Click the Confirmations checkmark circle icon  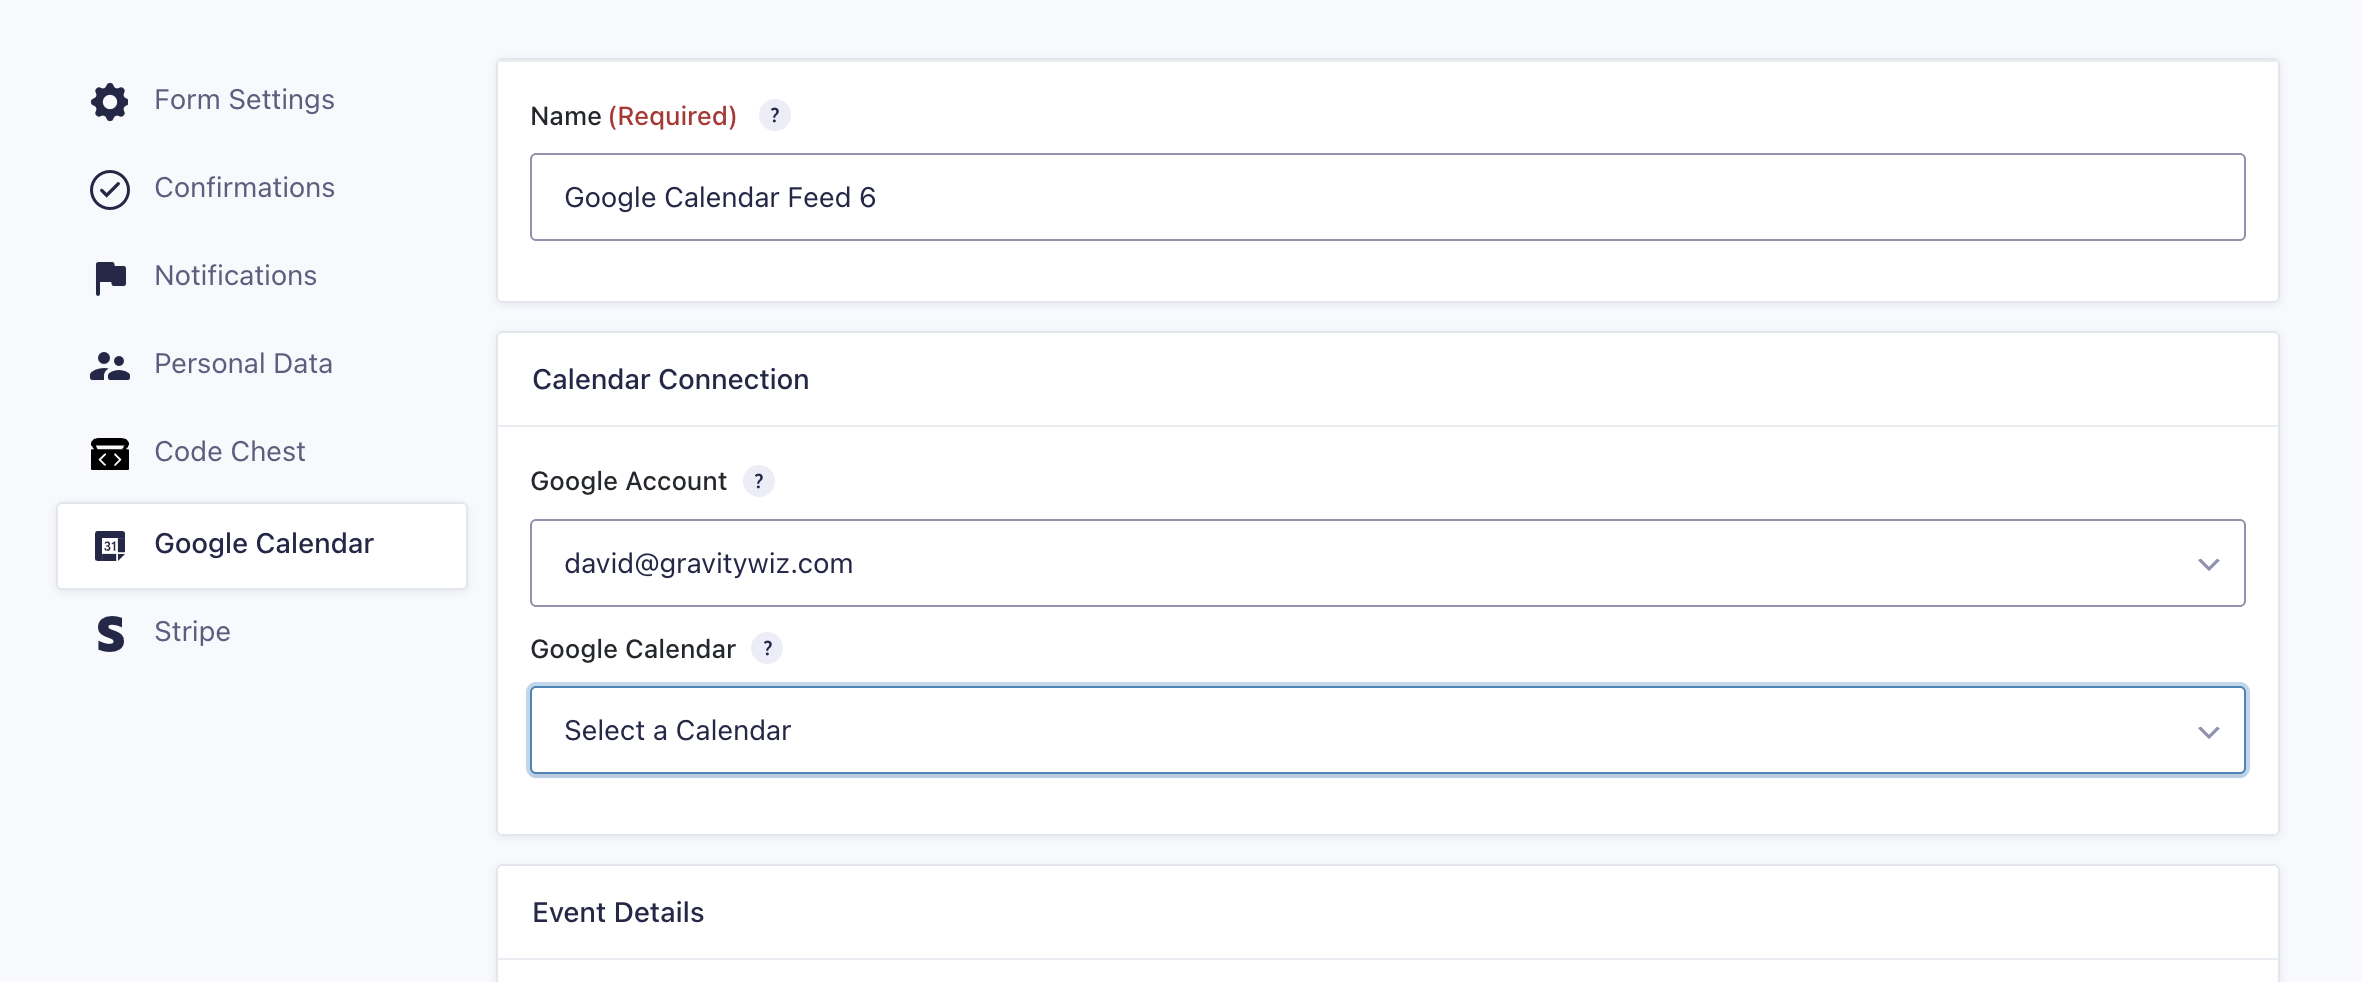110,189
